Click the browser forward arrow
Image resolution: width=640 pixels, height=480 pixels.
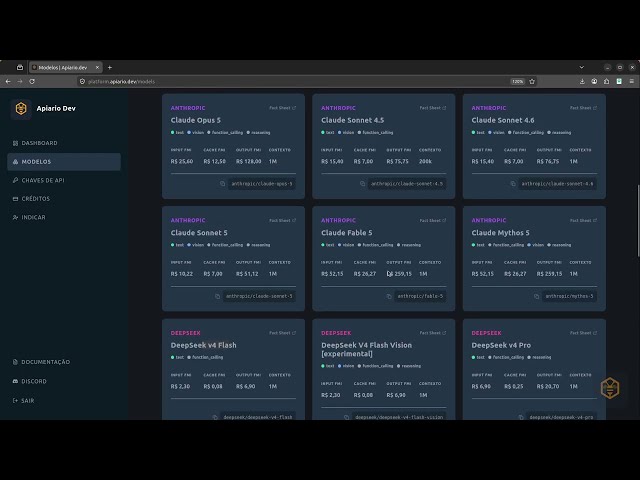[x=20, y=82]
